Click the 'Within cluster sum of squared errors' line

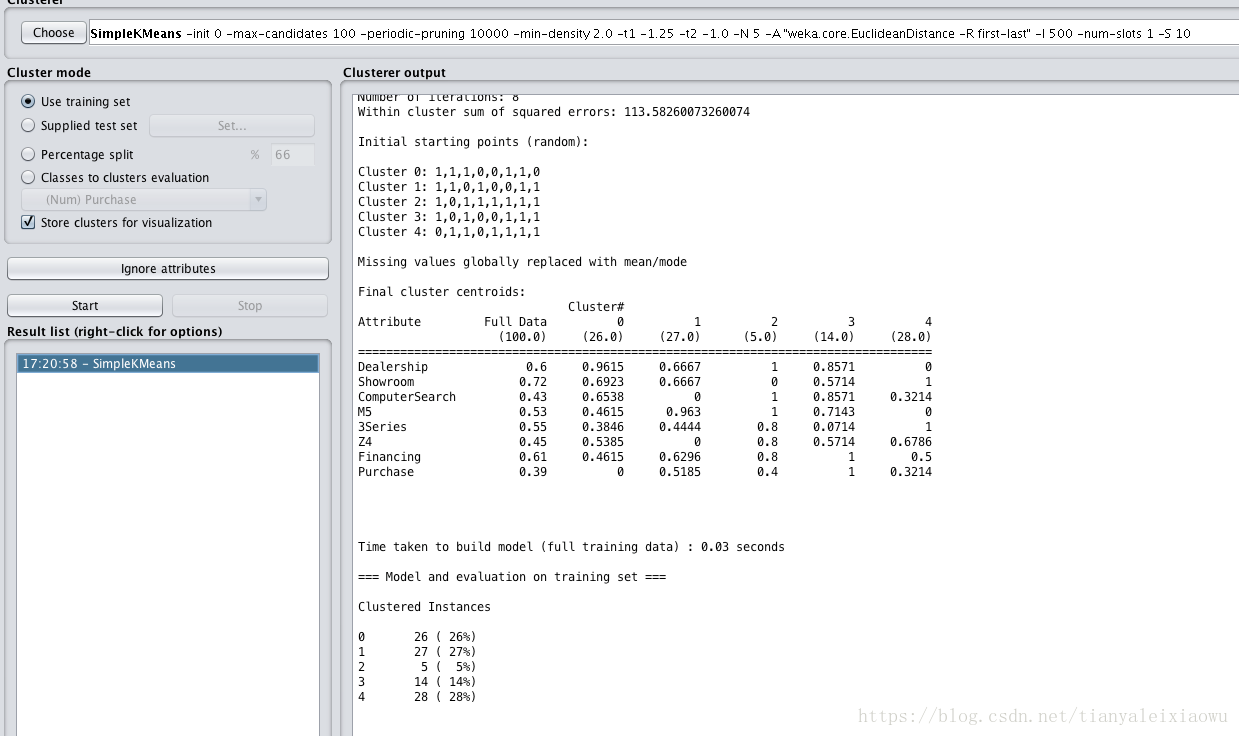click(554, 112)
